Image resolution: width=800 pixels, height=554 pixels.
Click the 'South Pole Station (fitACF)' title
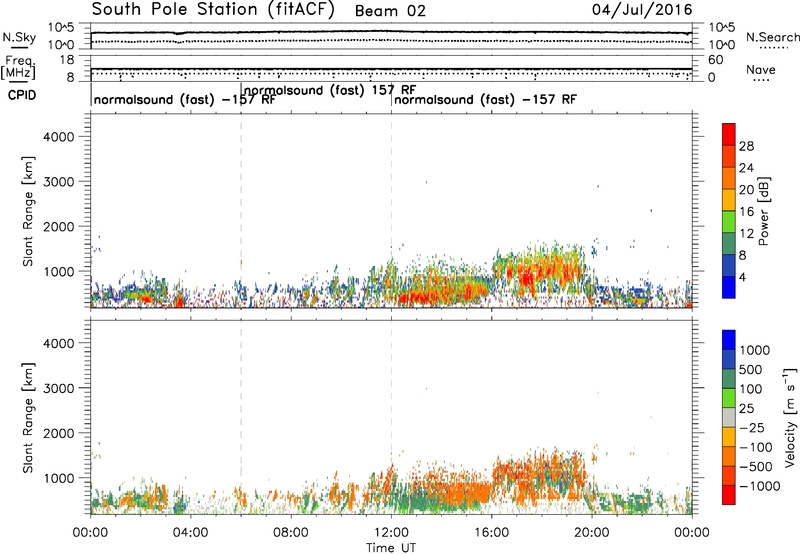(x=213, y=10)
